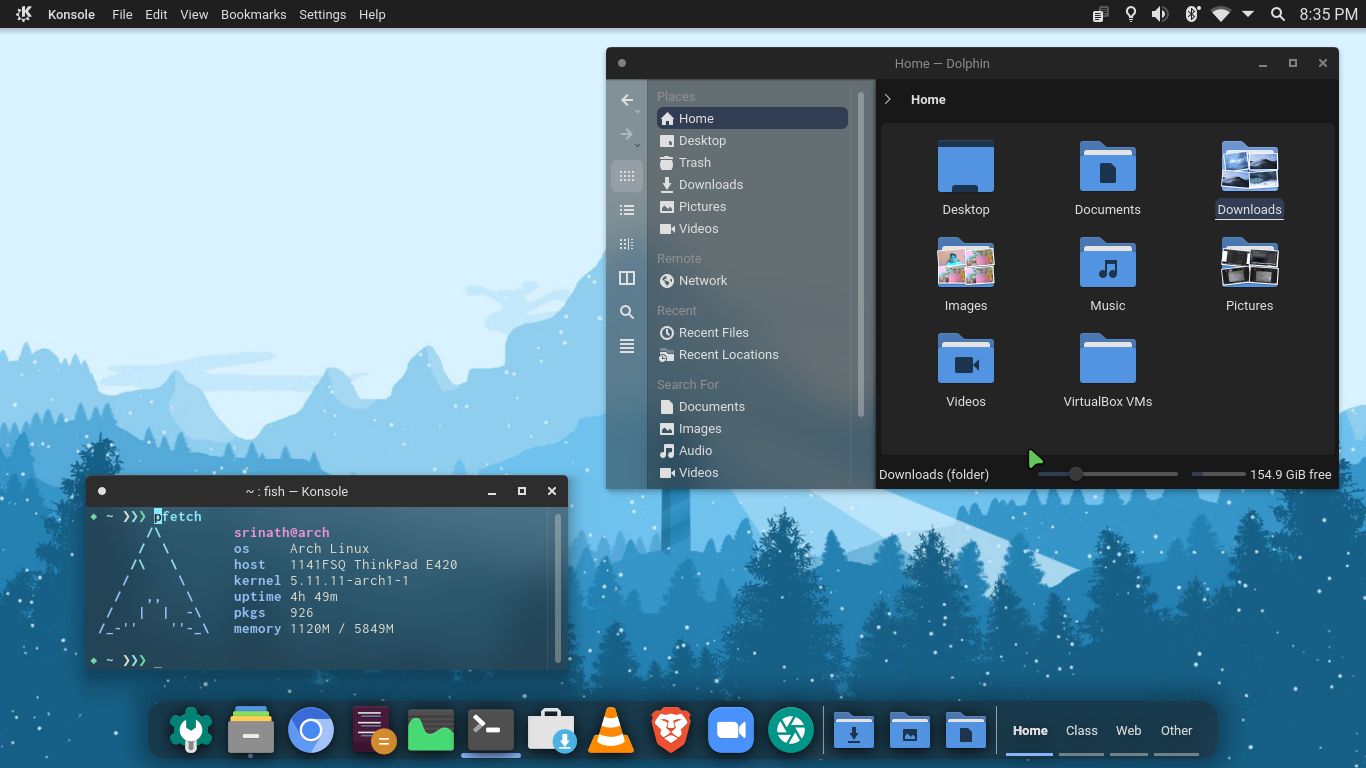Viewport: 1366px width, 768px height.
Task: Open the Bookmarks menu in Konsole
Action: (x=253, y=14)
